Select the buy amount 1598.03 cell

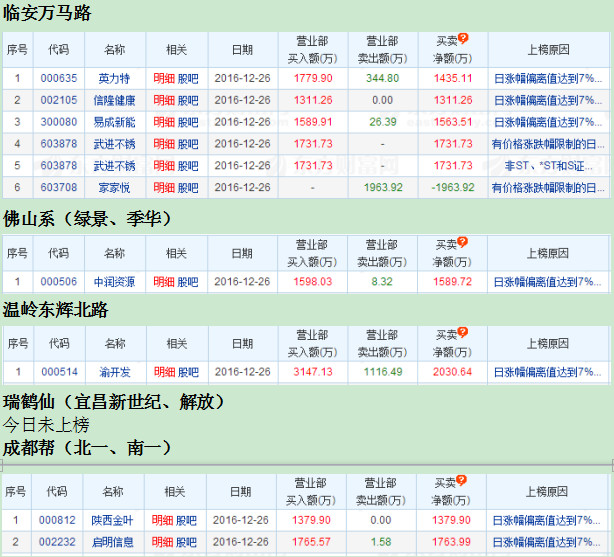(312, 282)
